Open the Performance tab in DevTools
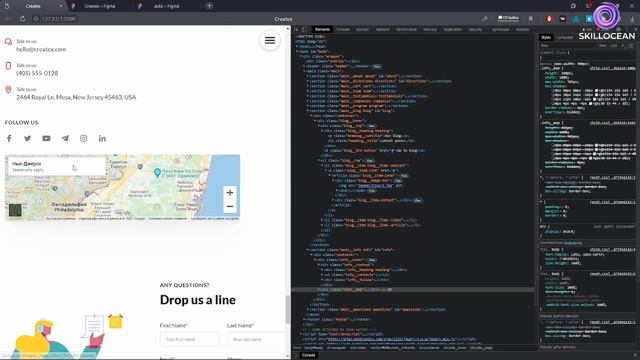 (x=407, y=29)
